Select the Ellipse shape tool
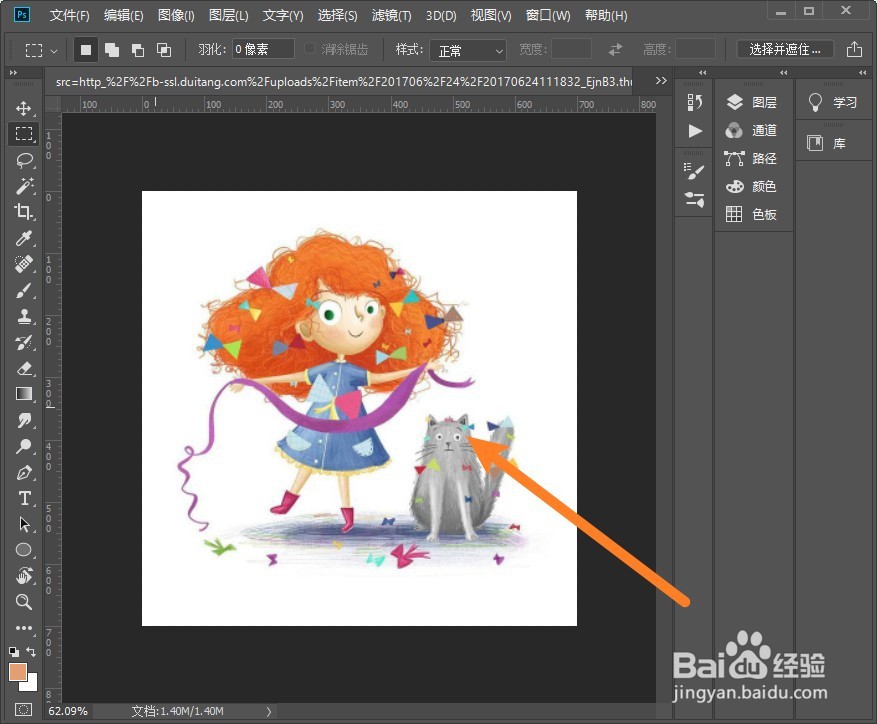The image size is (877, 724). (x=23, y=550)
